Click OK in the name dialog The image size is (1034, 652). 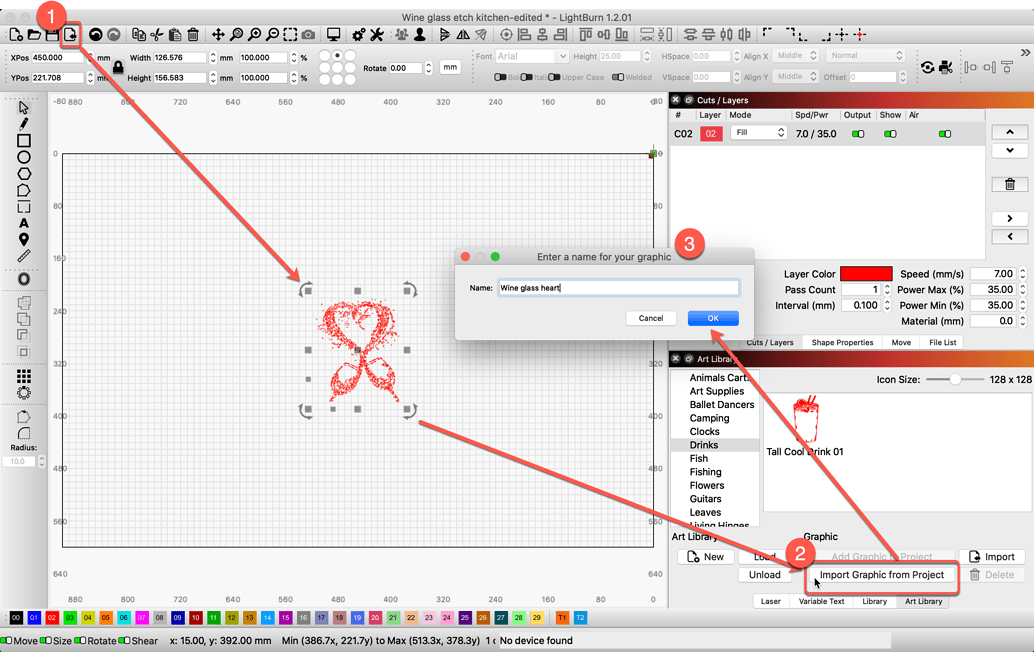click(713, 318)
